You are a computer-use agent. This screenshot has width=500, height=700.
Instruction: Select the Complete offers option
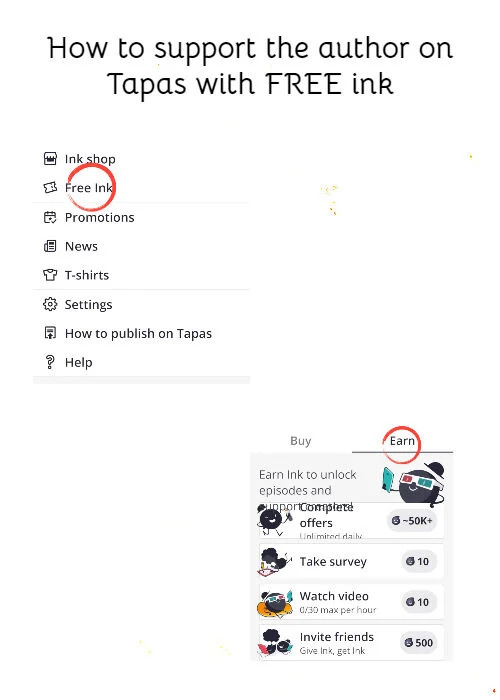[351, 521]
